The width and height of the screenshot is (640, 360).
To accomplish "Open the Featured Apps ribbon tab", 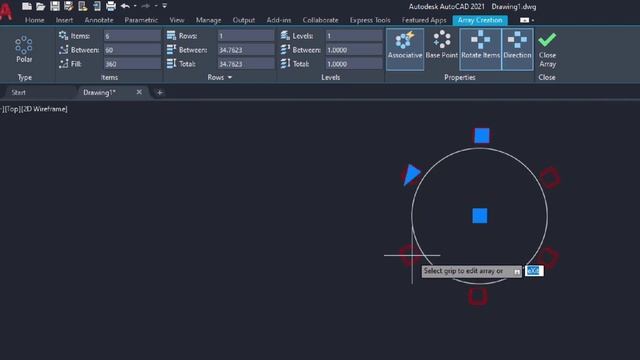I will [x=424, y=20].
